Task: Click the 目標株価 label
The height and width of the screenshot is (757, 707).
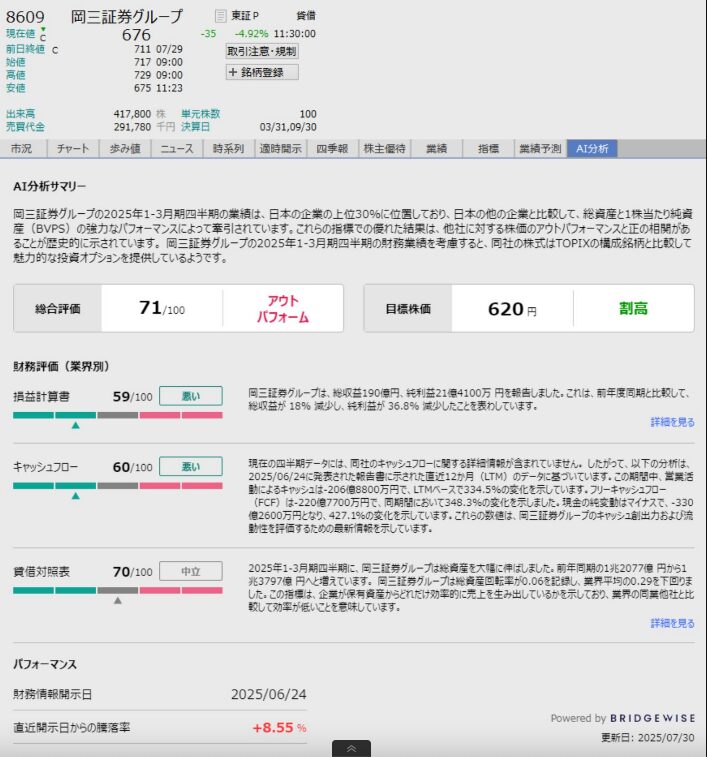Action: [x=408, y=309]
